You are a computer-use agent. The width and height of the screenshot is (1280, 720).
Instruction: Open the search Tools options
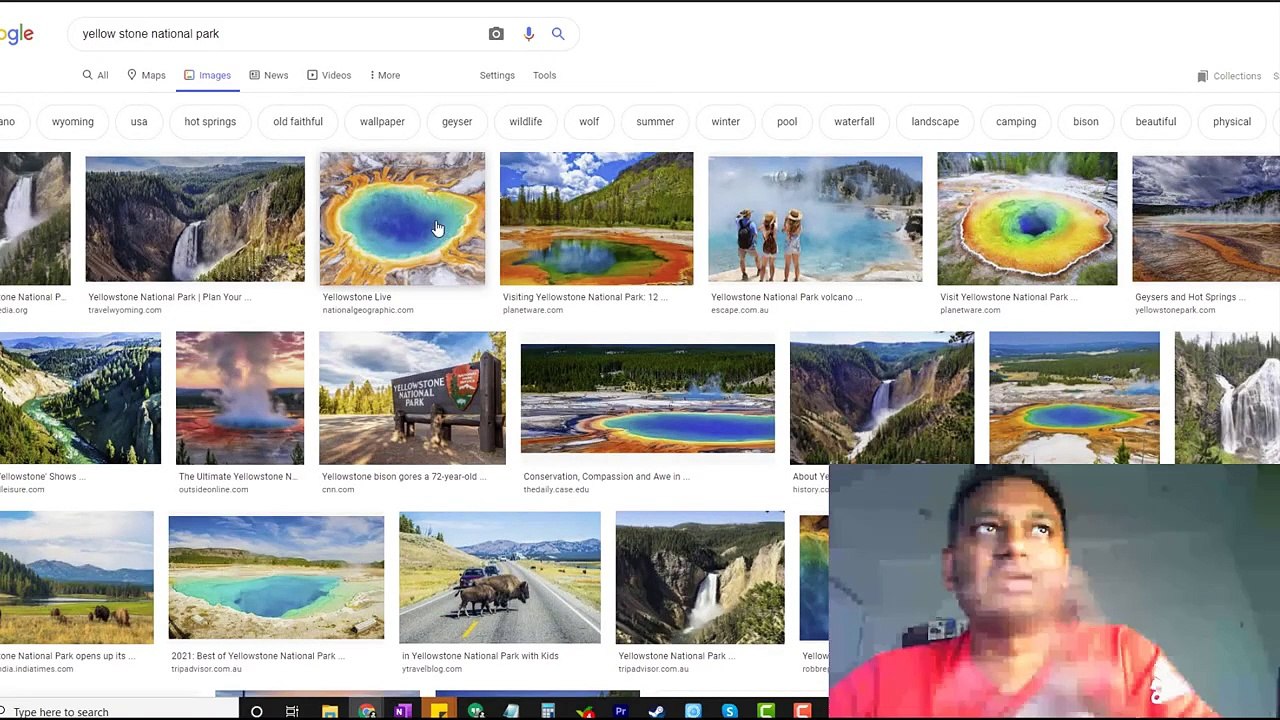coord(544,75)
